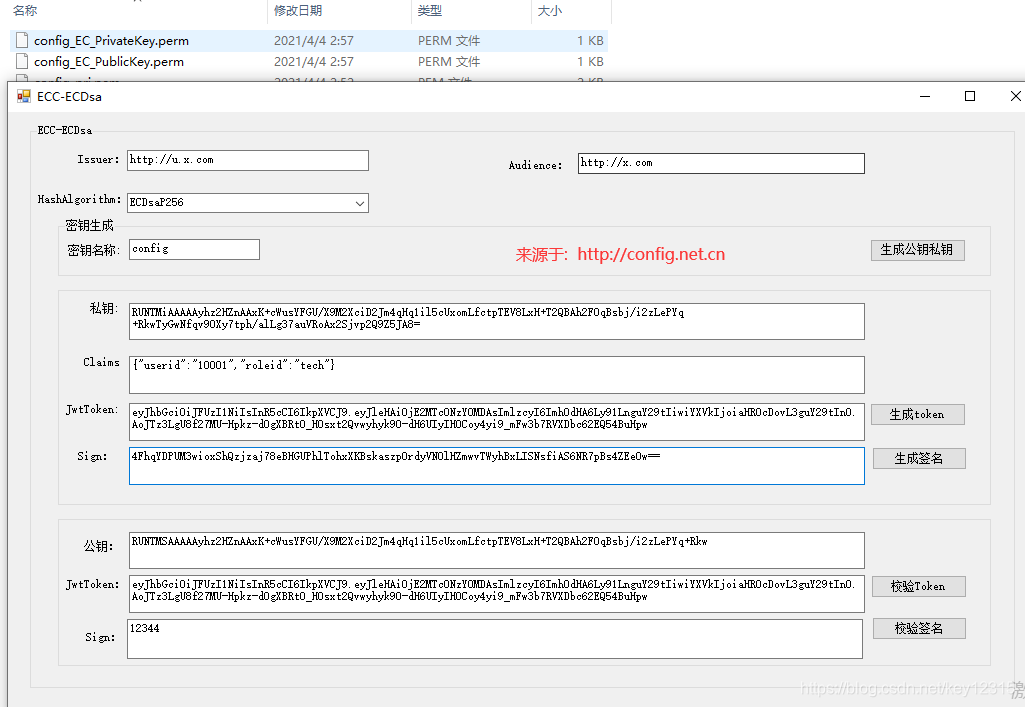The image size is (1025, 707).
Task: Click the config_EC_PrivateKey.perm document icon
Action: tap(22, 40)
